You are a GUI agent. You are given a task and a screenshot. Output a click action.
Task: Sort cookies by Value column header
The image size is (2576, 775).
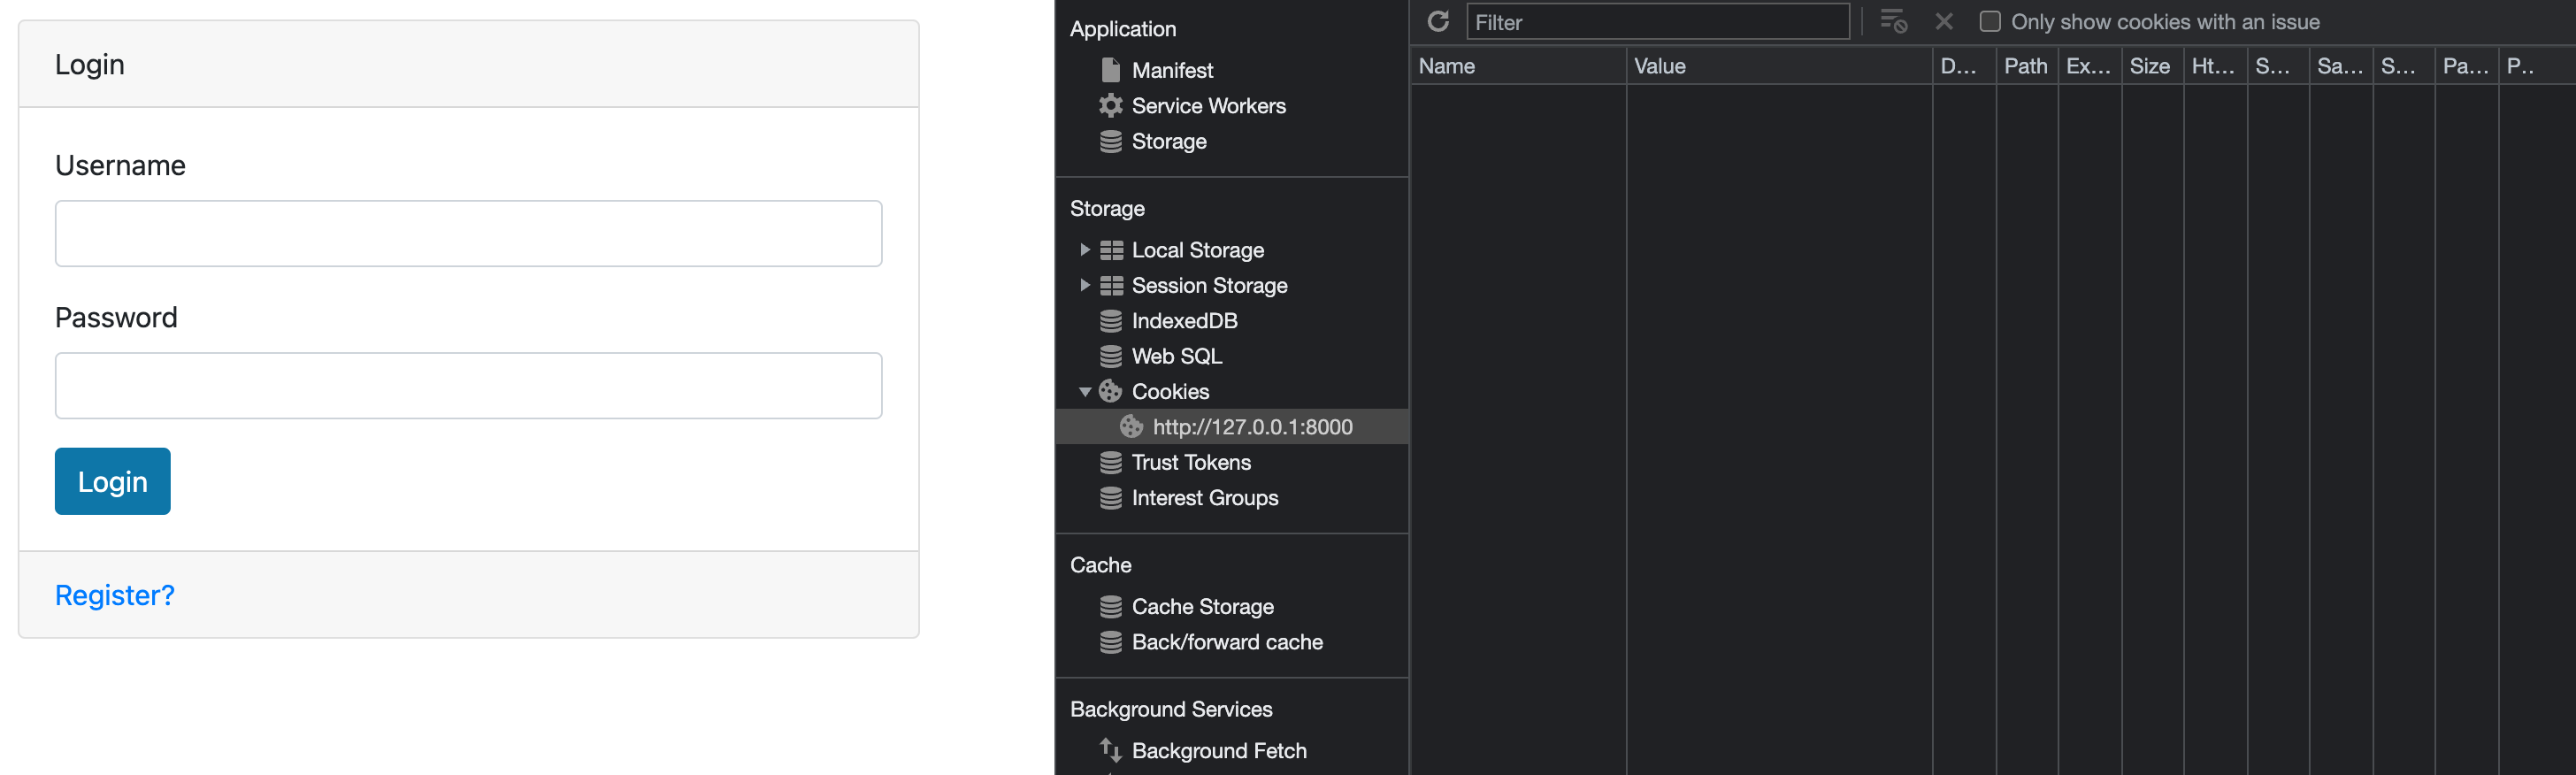(1779, 66)
